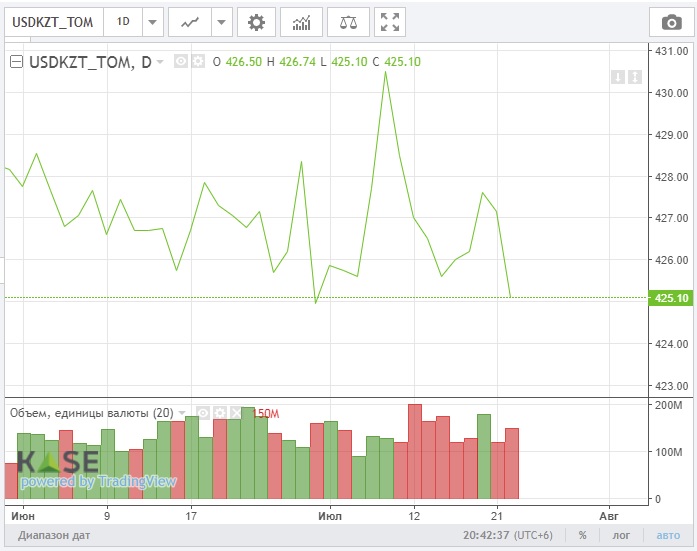Click the 21 date label on time axis

497,516
